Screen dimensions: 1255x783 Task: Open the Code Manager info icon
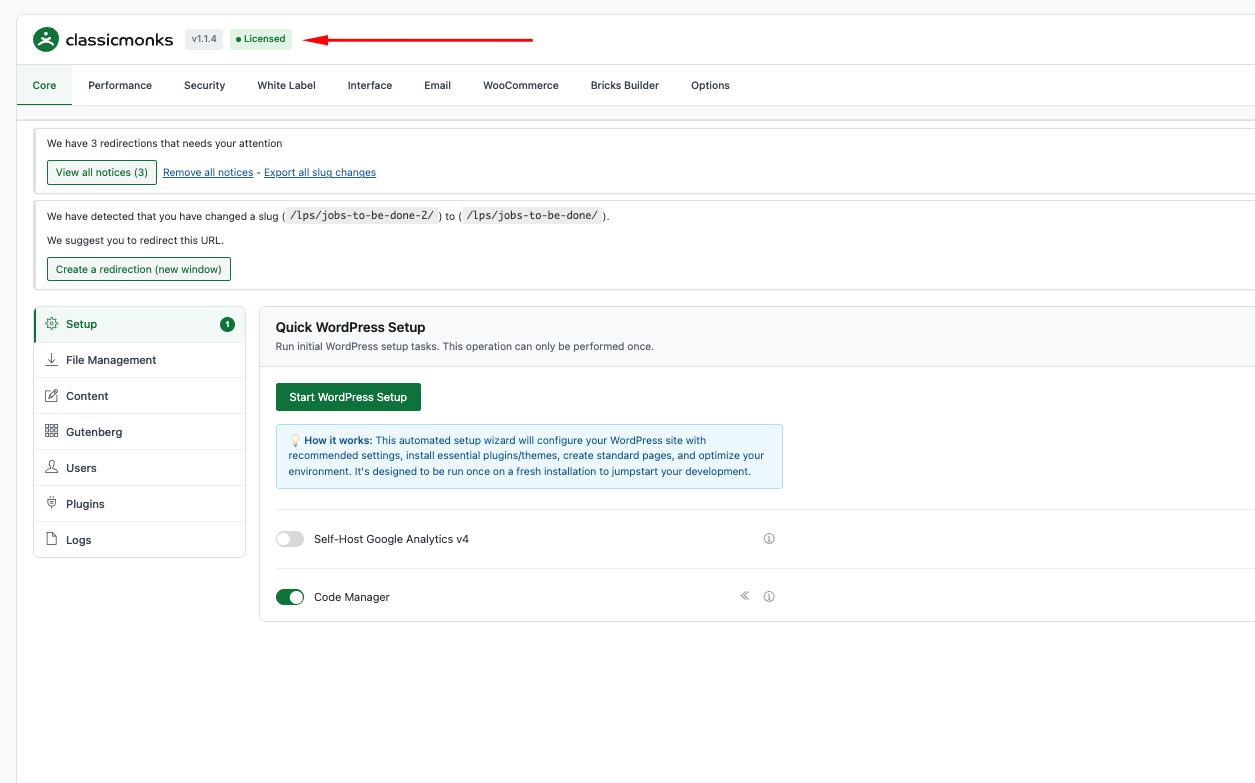(x=769, y=597)
